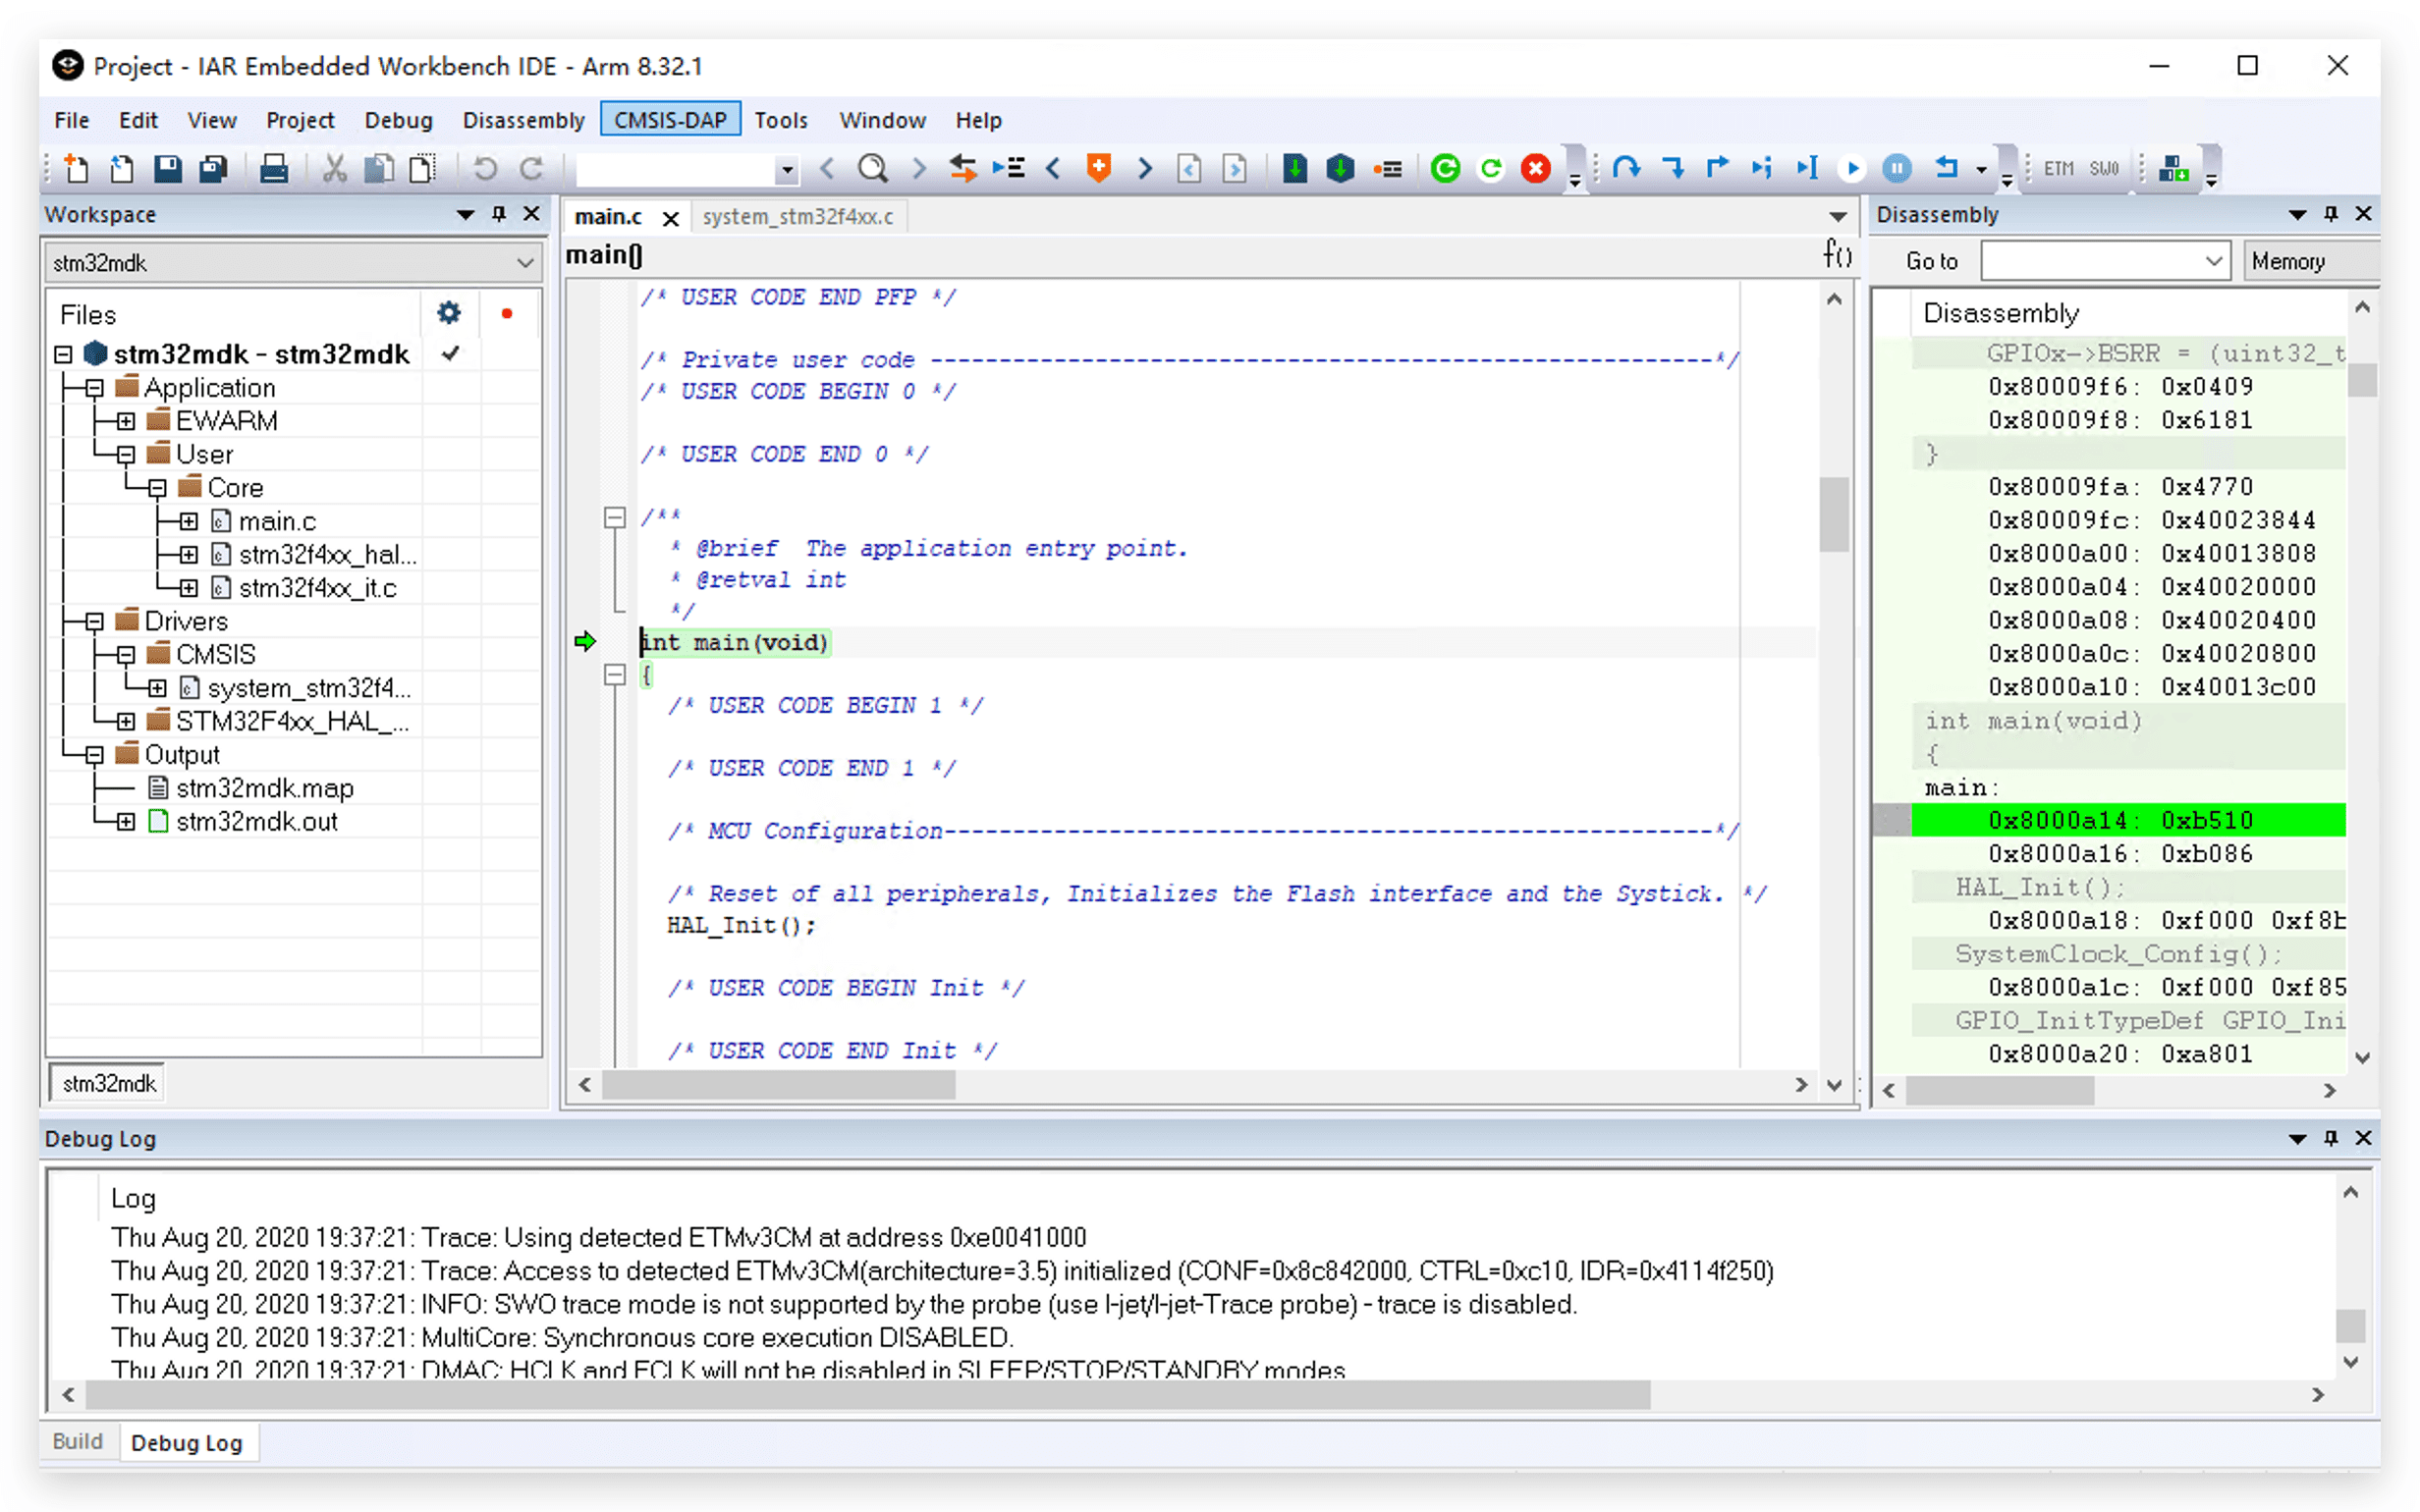Image resolution: width=2420 pixels, height=1512 pixels.
Task: Click the Go (run) play icon
Action: tap(1852, 168)
